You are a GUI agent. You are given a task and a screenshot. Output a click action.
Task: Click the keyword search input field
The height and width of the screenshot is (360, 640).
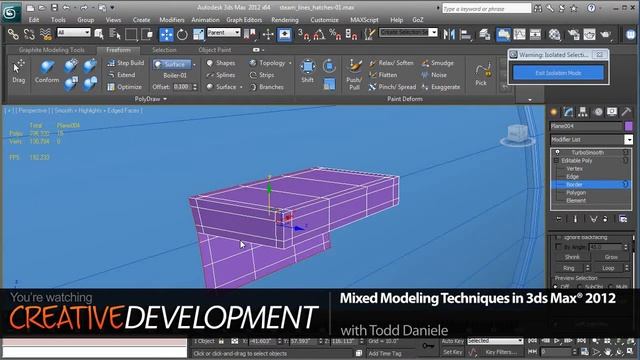[487, 9]
